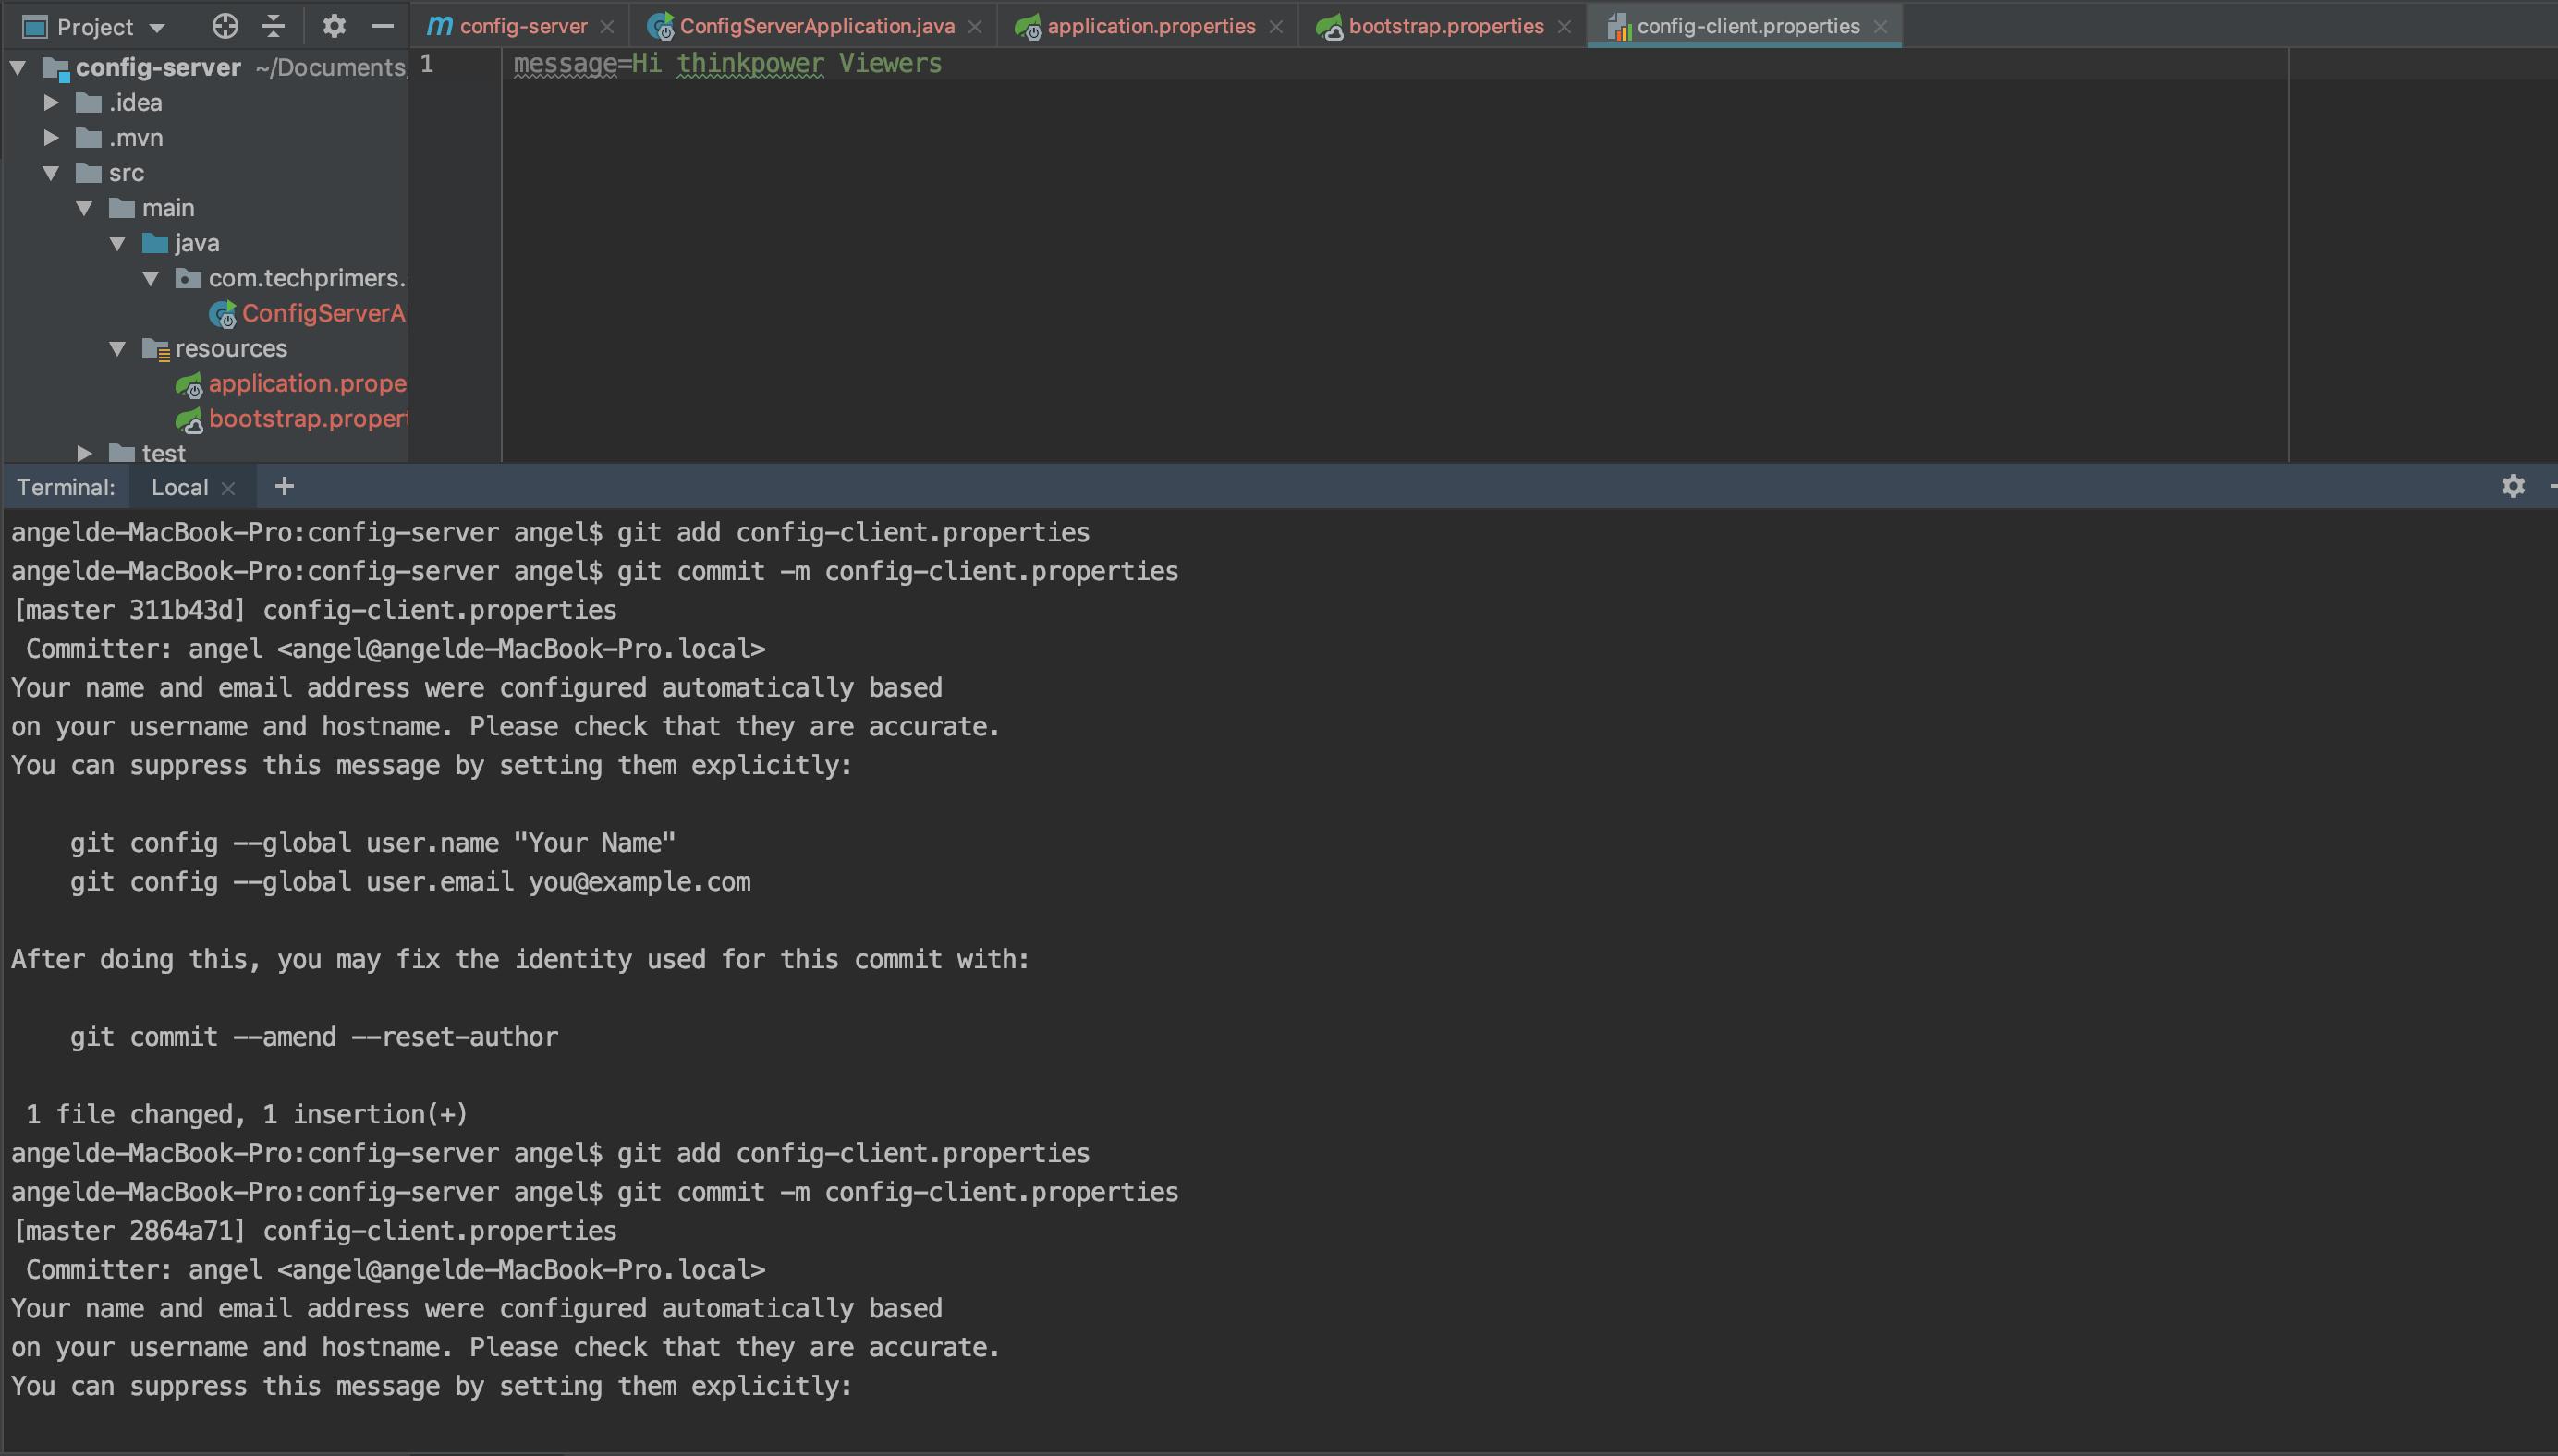Viewport: 2558px width, 1456px height.
Task: Expand the .mvn folder
Action: click(51, 137)
